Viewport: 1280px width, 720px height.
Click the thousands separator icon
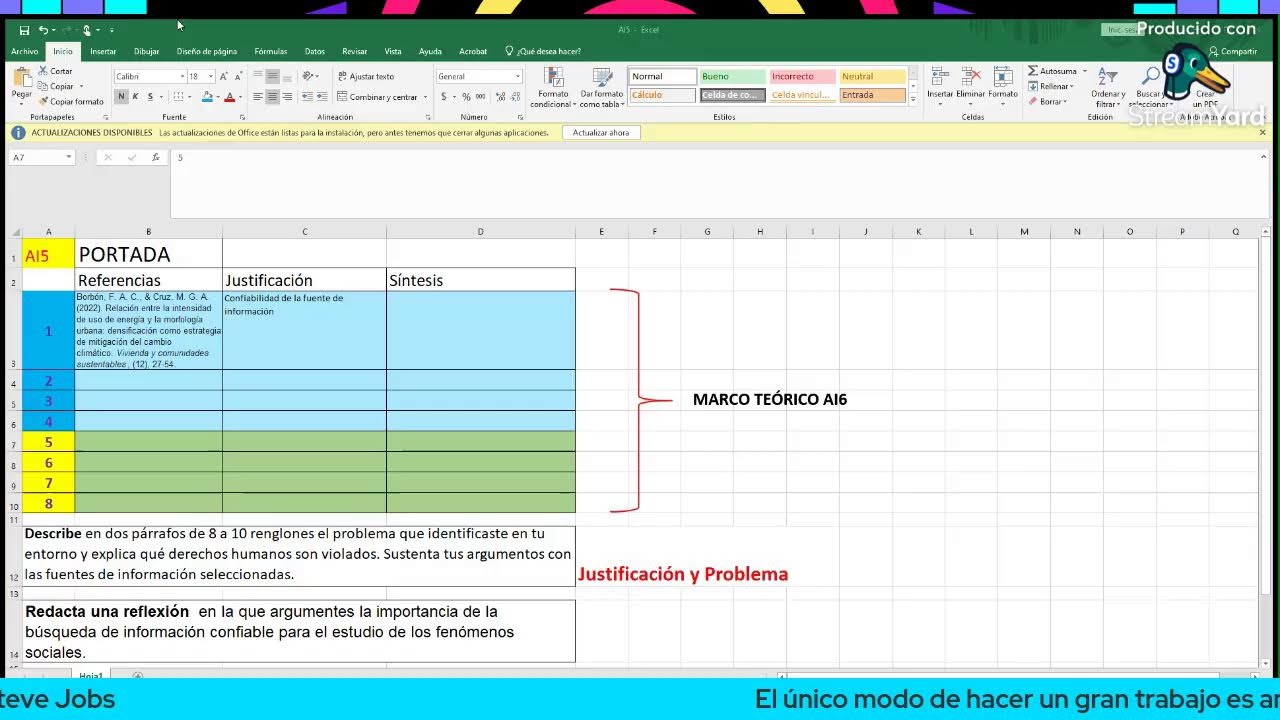click(480, 97)
